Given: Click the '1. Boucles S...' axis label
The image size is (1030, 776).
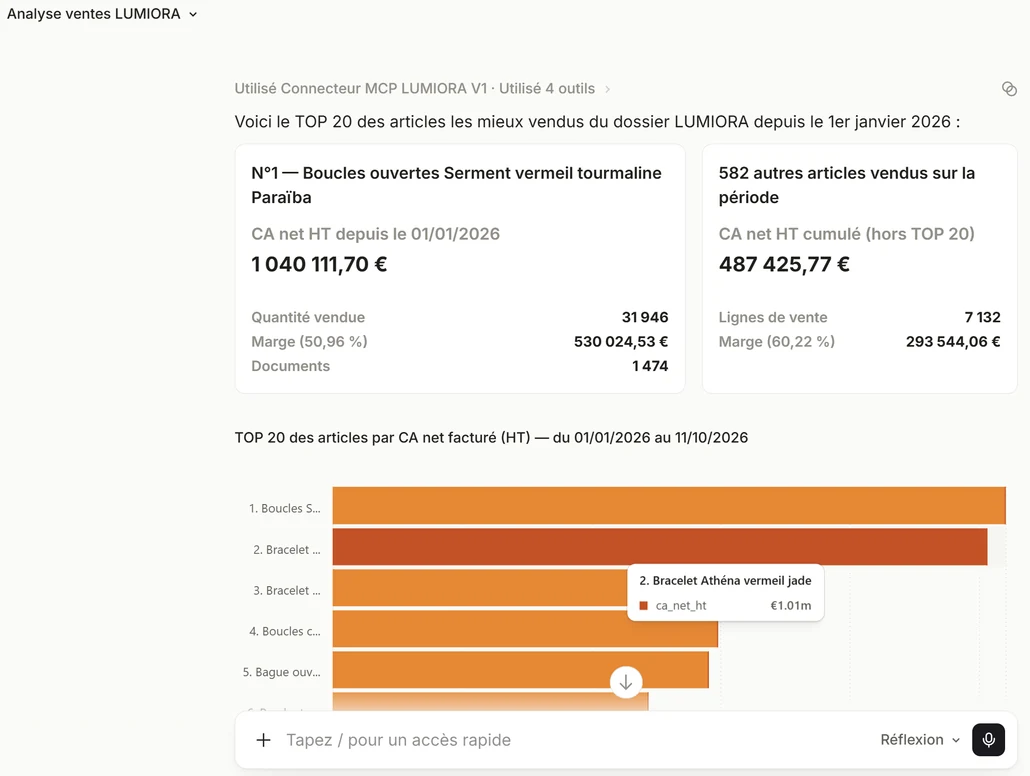Looking at the screenshot, I should 284,509.
